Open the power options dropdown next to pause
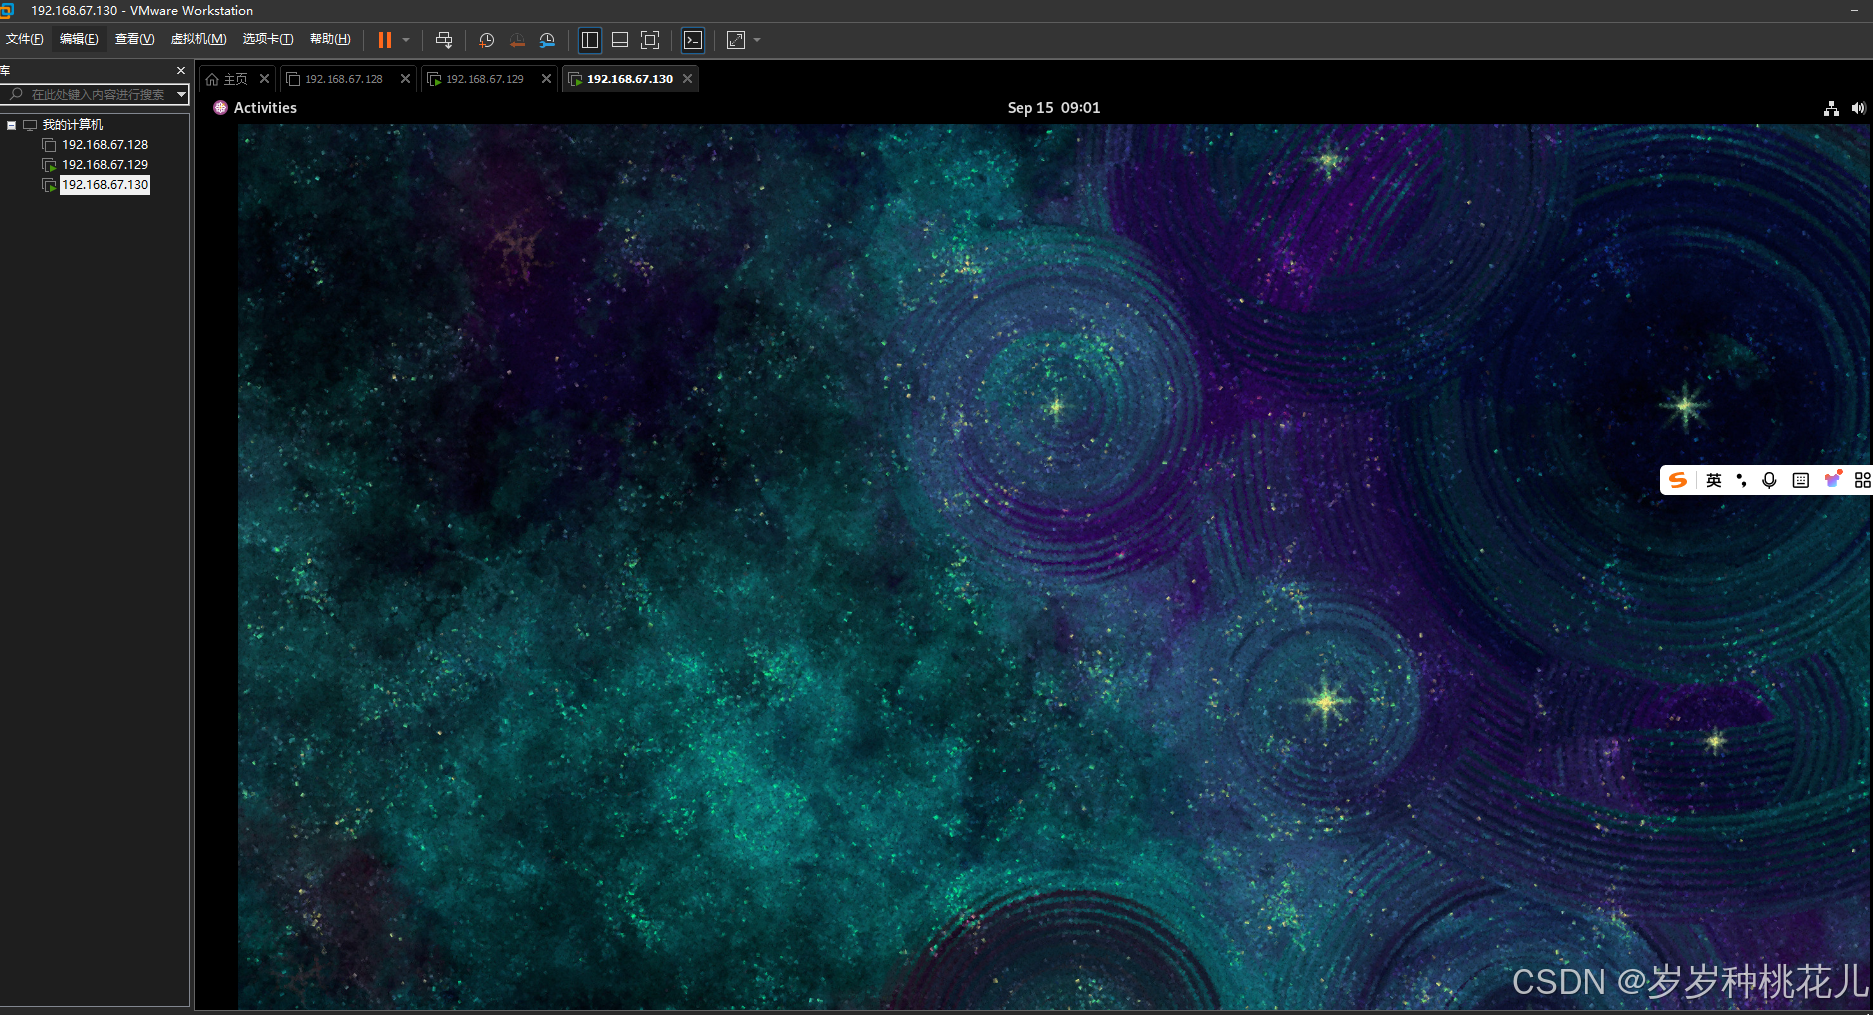 [406, 40]
